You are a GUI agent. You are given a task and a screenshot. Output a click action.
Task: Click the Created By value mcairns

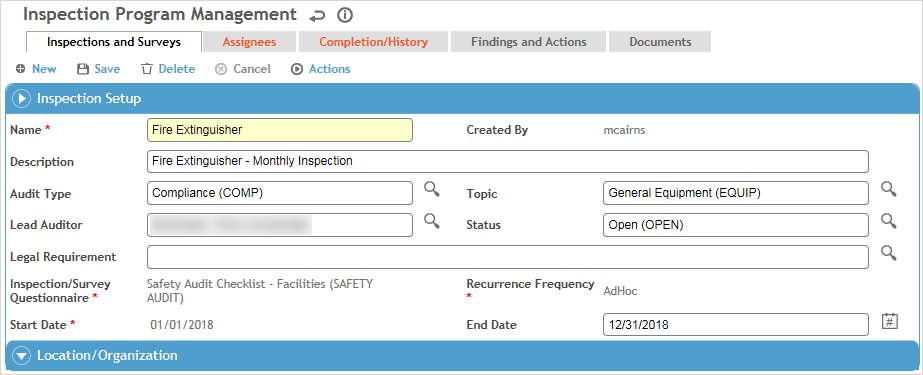coord(624,130)
